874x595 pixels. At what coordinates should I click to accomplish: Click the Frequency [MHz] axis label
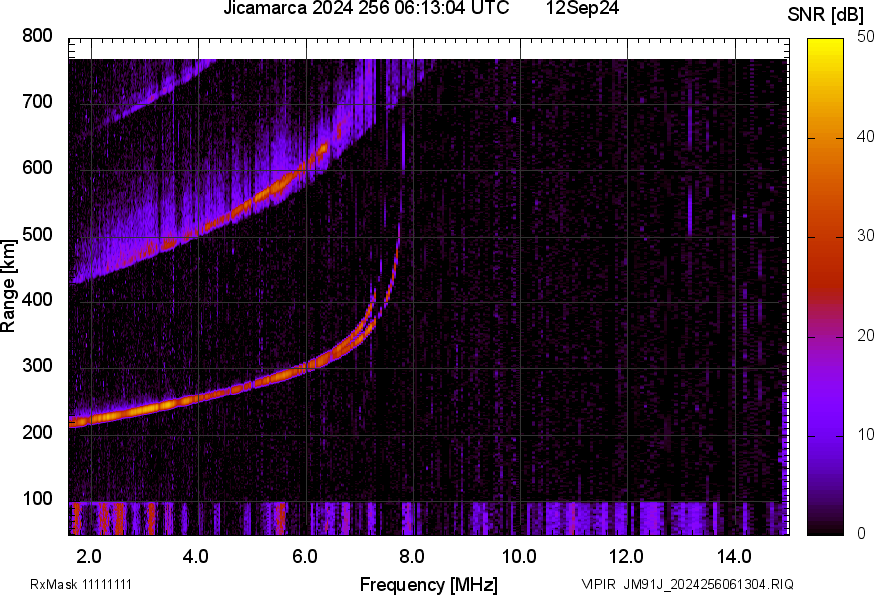[x=428, y=584]
